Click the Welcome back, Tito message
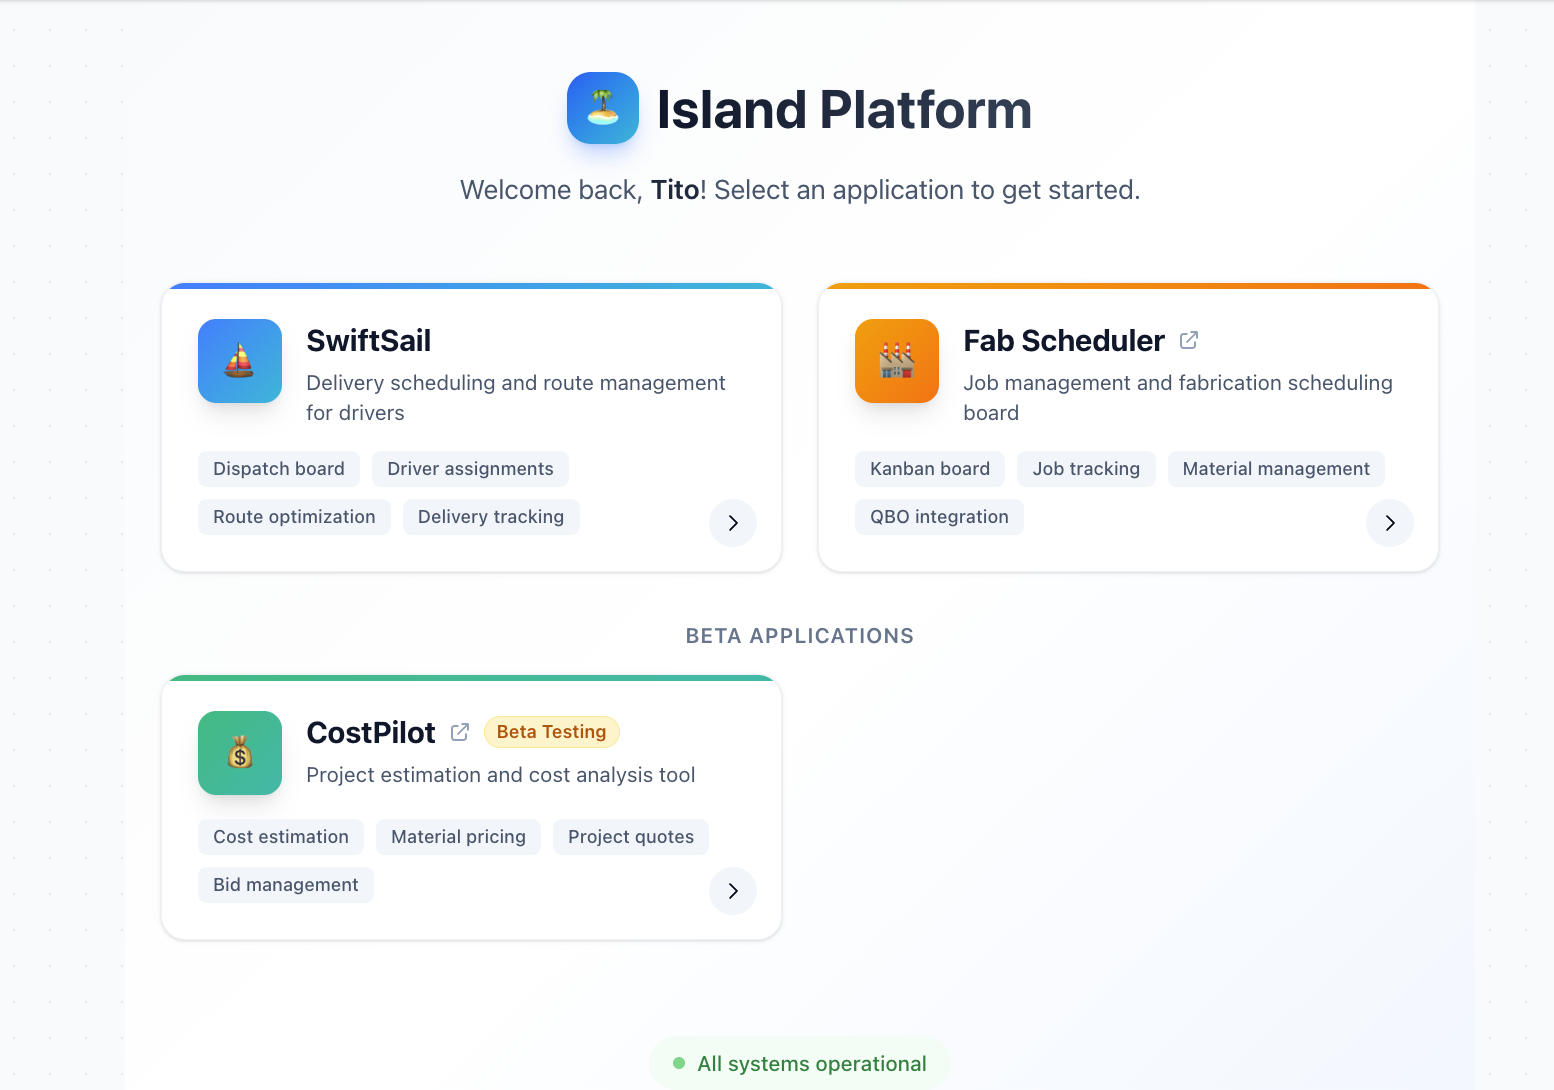The width and height of the screenshot is (1554, 1090). click(800, 190)
